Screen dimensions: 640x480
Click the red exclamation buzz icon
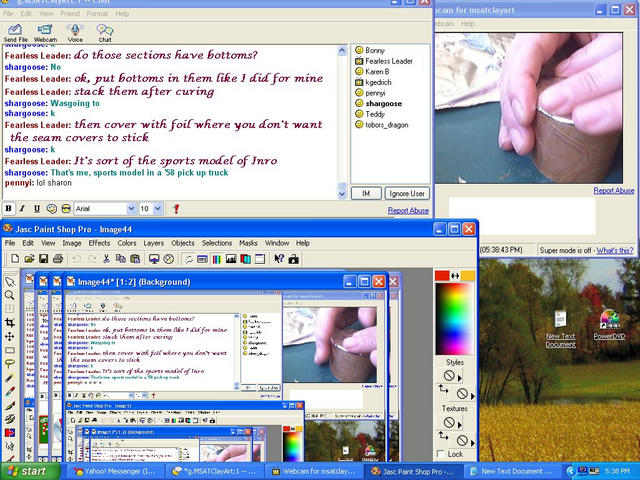pos(176,209)
